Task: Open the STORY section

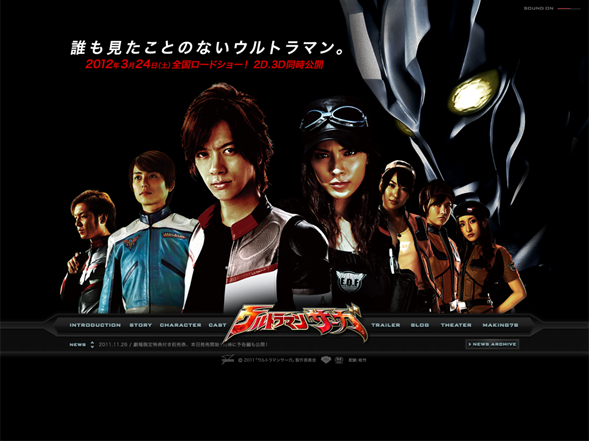Action: (141, 325)
